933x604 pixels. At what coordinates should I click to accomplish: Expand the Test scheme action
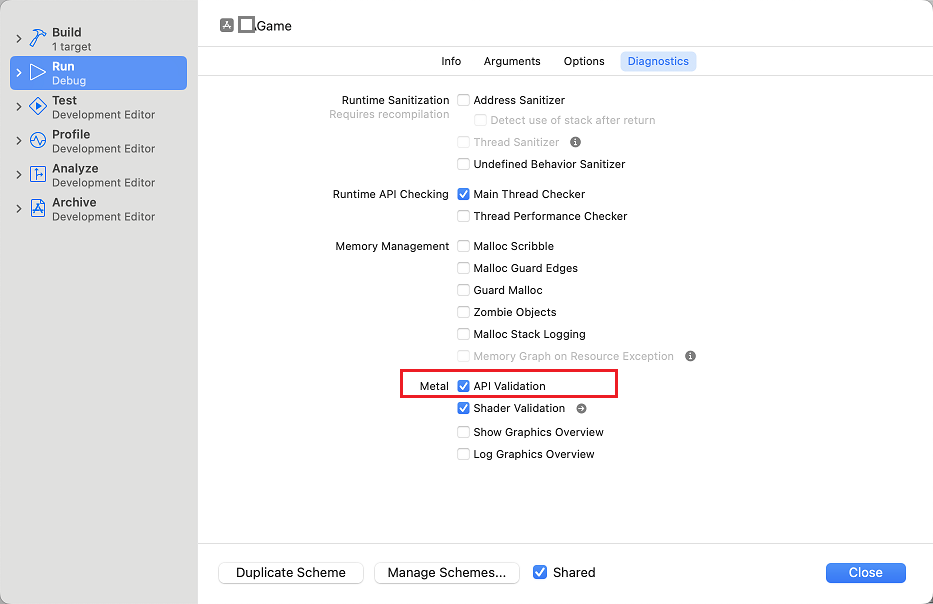(x=18, y=107)
